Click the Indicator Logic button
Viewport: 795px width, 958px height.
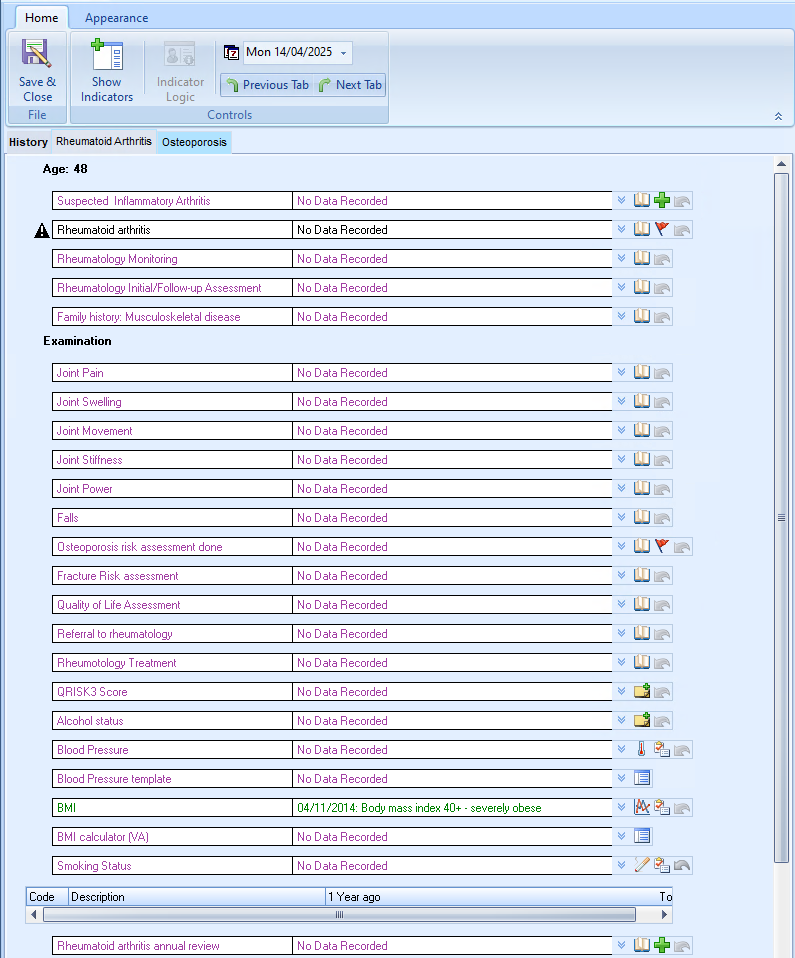tap(180, 73)
